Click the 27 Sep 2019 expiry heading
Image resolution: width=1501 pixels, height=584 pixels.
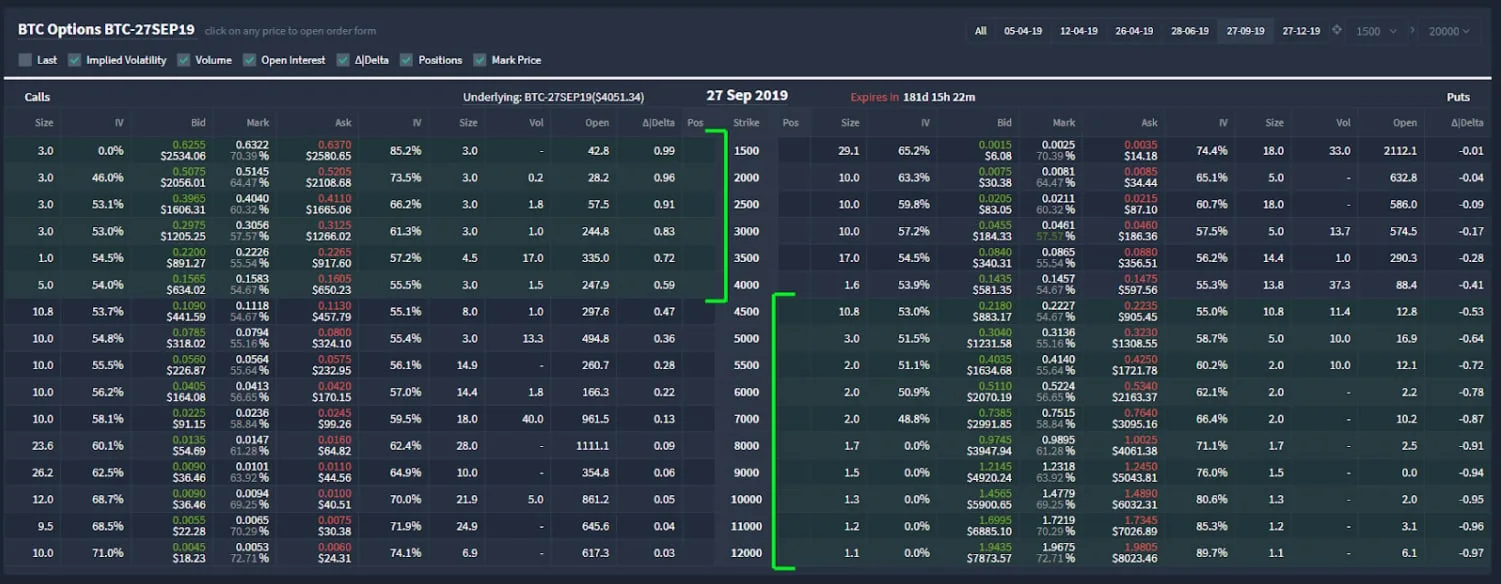pos(747,96)
